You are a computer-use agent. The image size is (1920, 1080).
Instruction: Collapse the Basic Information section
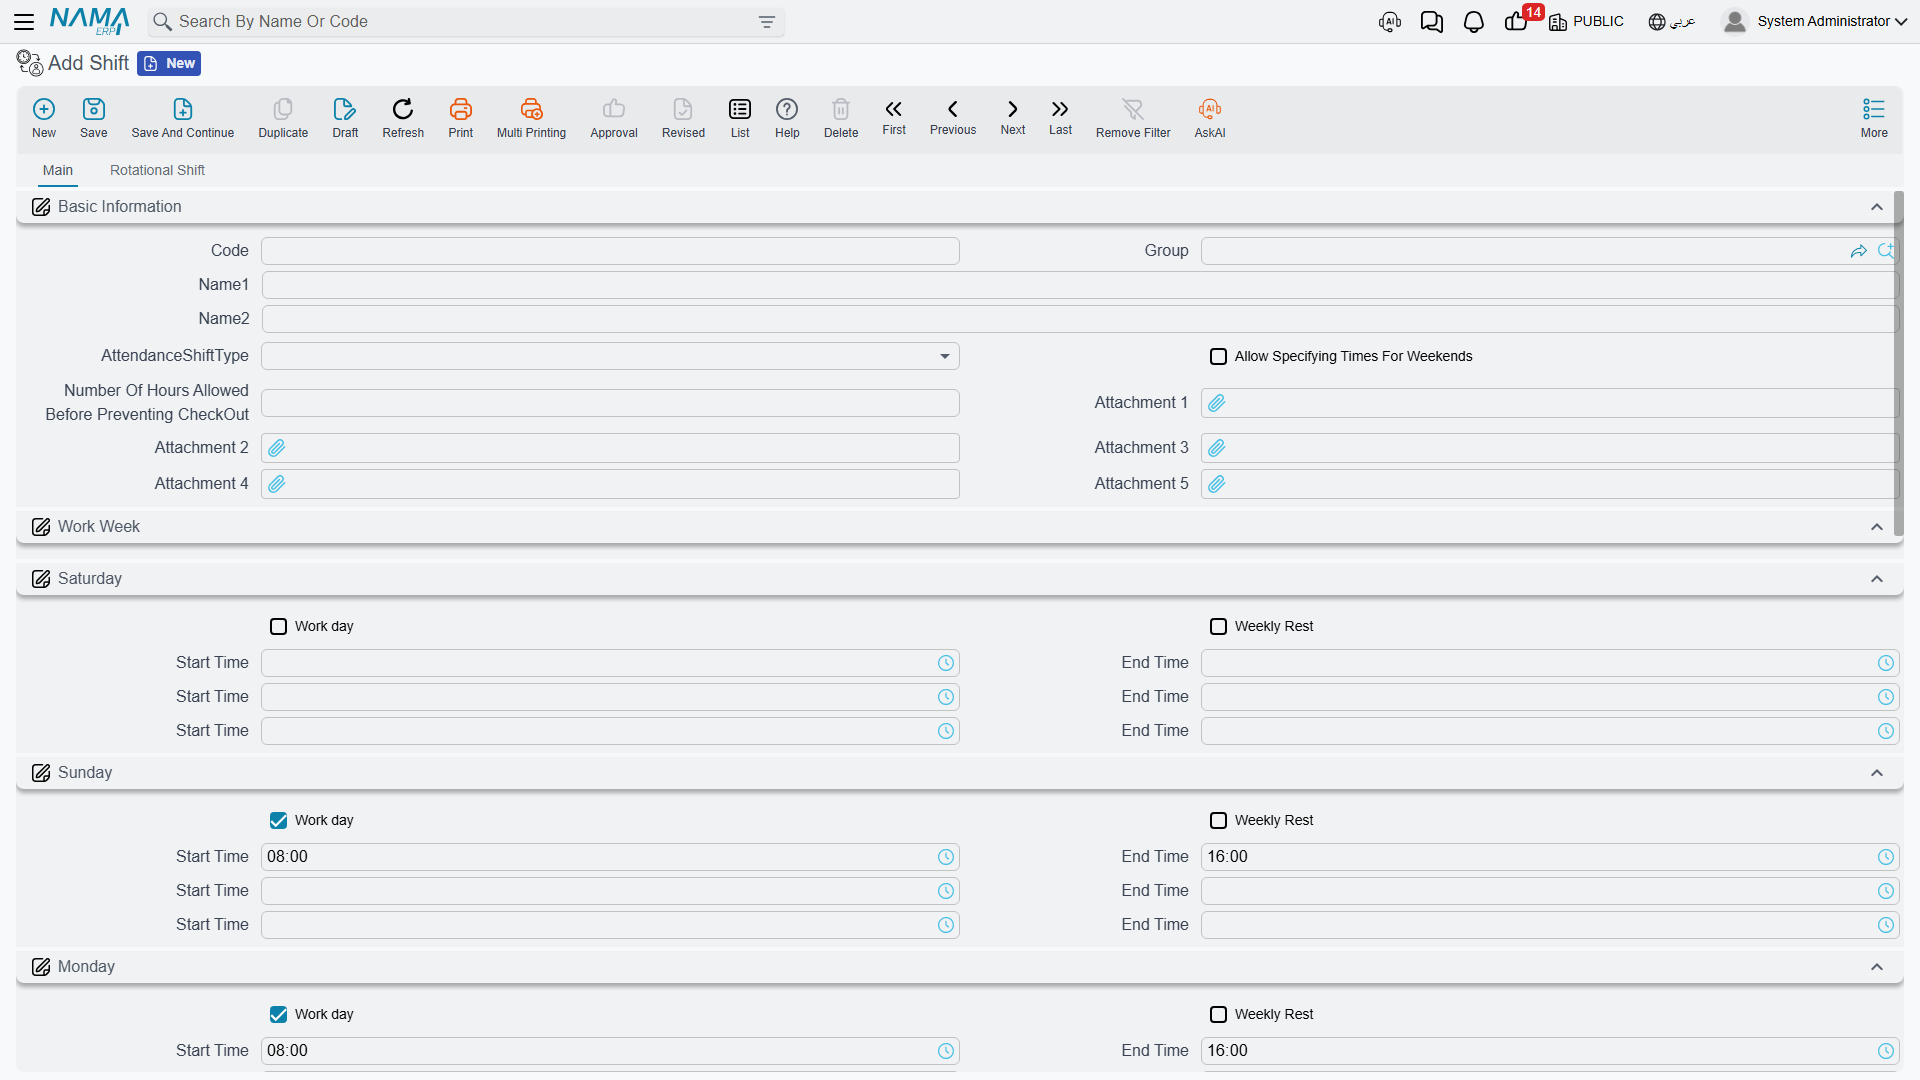click(x=1876, y=207)
